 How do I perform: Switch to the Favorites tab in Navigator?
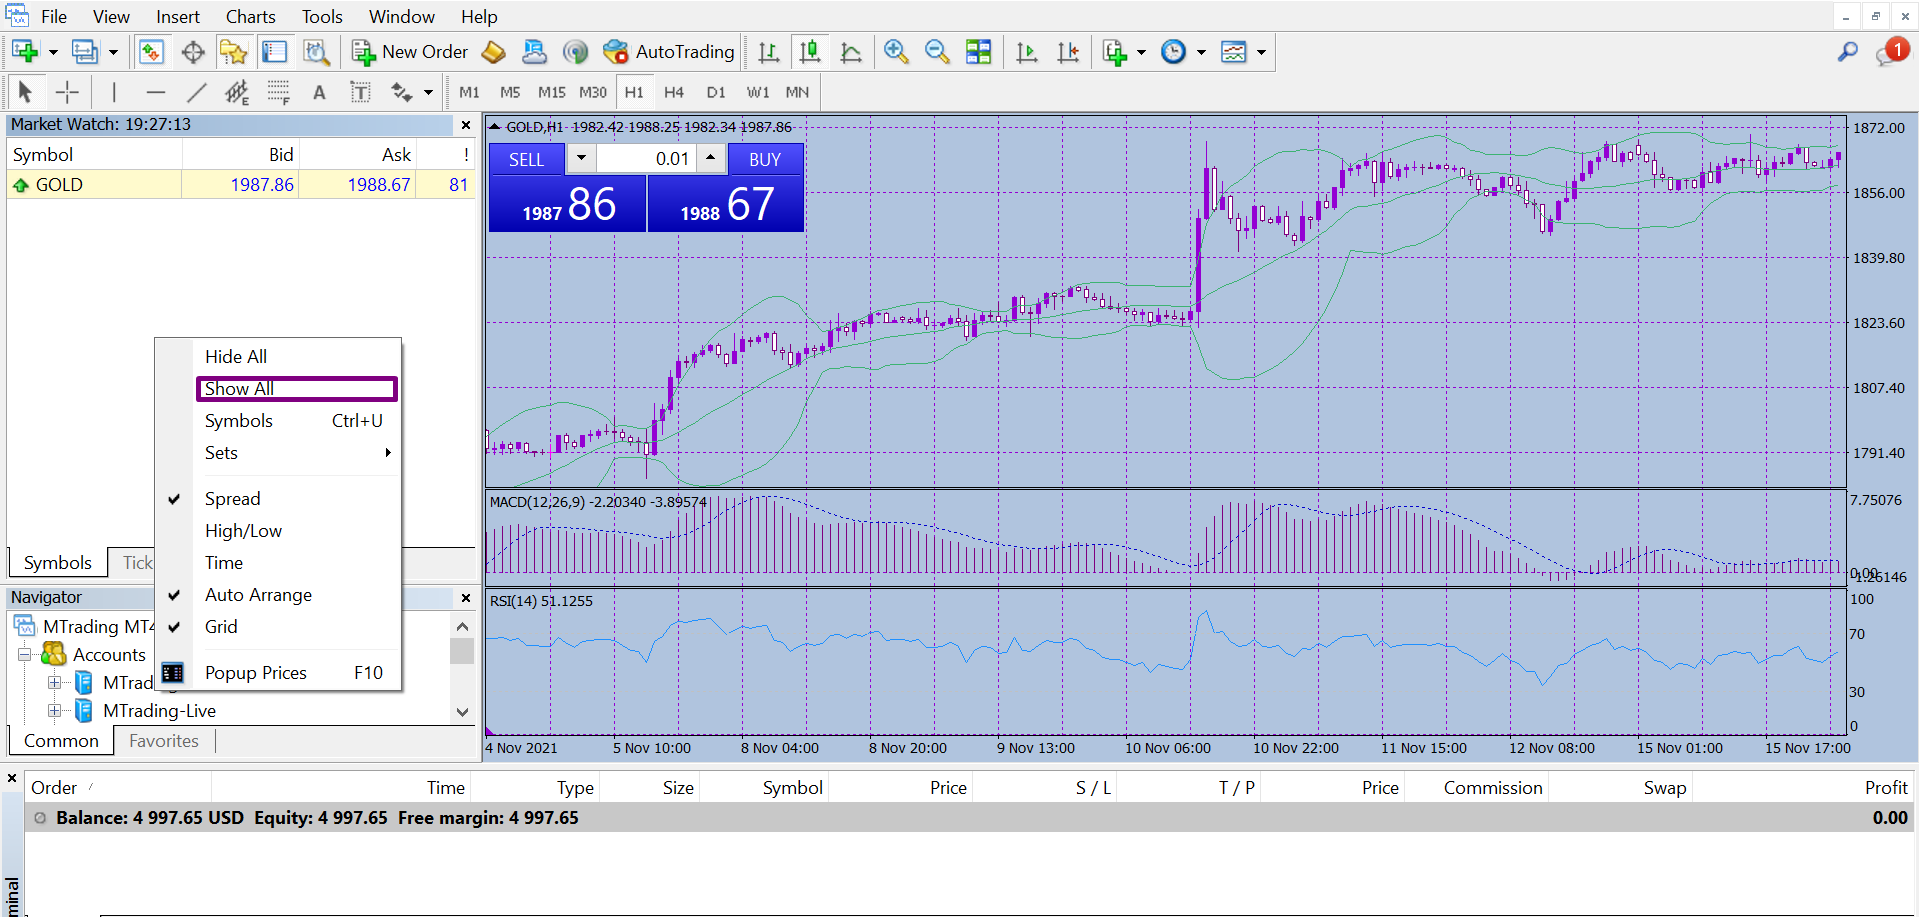(x=164, y=741)
